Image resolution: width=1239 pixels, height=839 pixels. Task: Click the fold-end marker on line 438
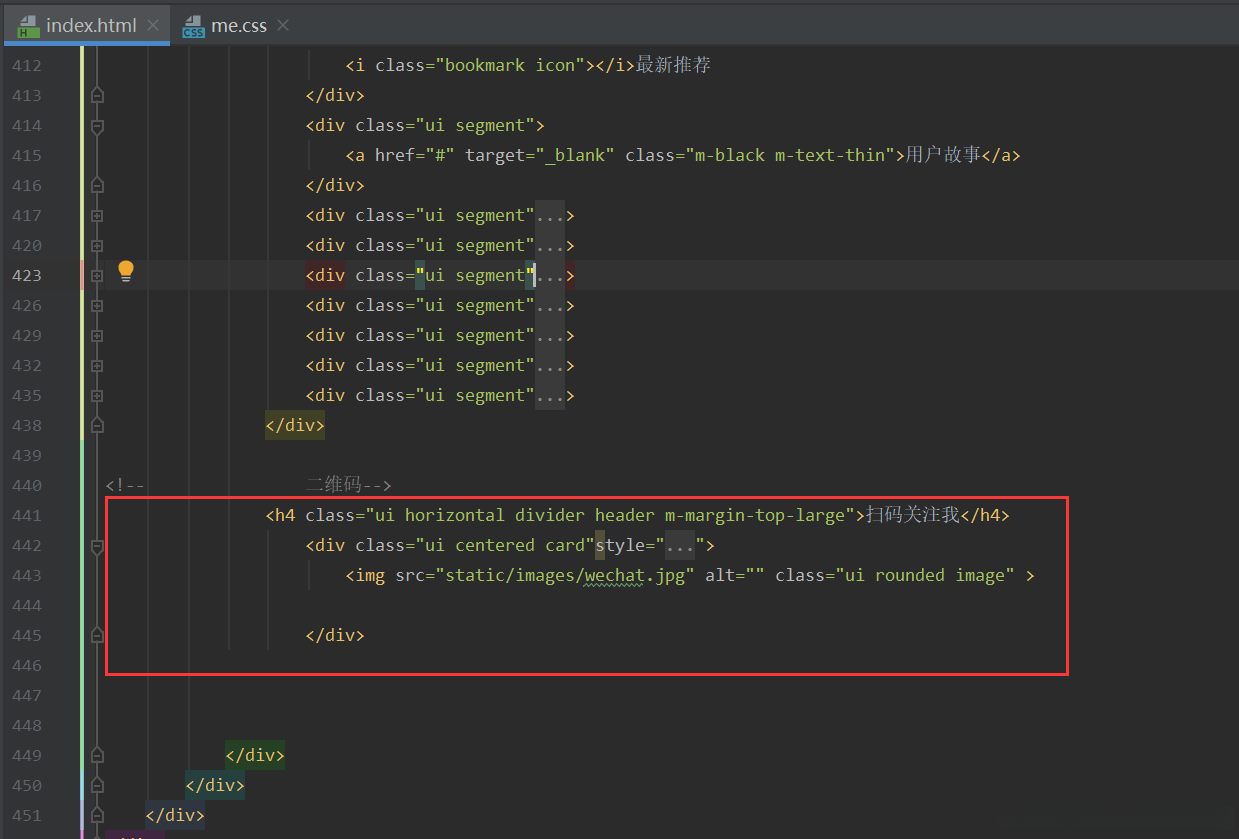[x=97, y=425]
